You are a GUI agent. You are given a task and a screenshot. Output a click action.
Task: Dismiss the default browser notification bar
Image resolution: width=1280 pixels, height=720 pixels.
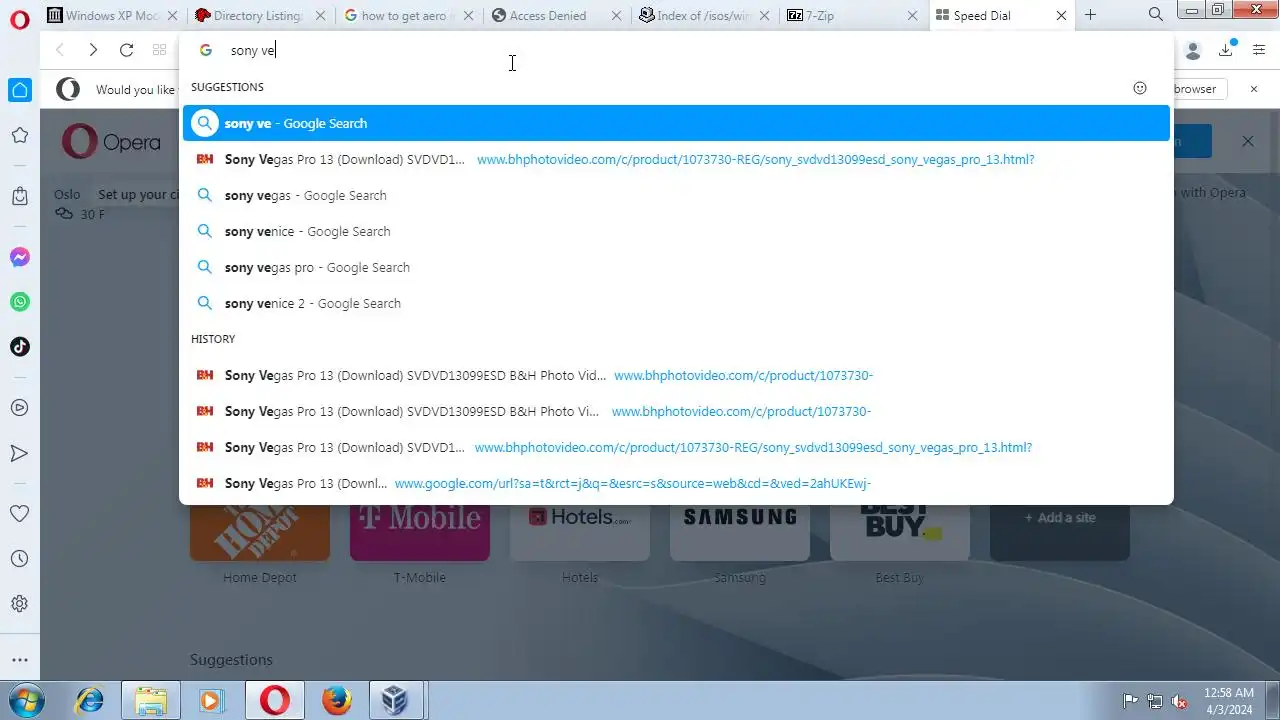point(1254,89)
